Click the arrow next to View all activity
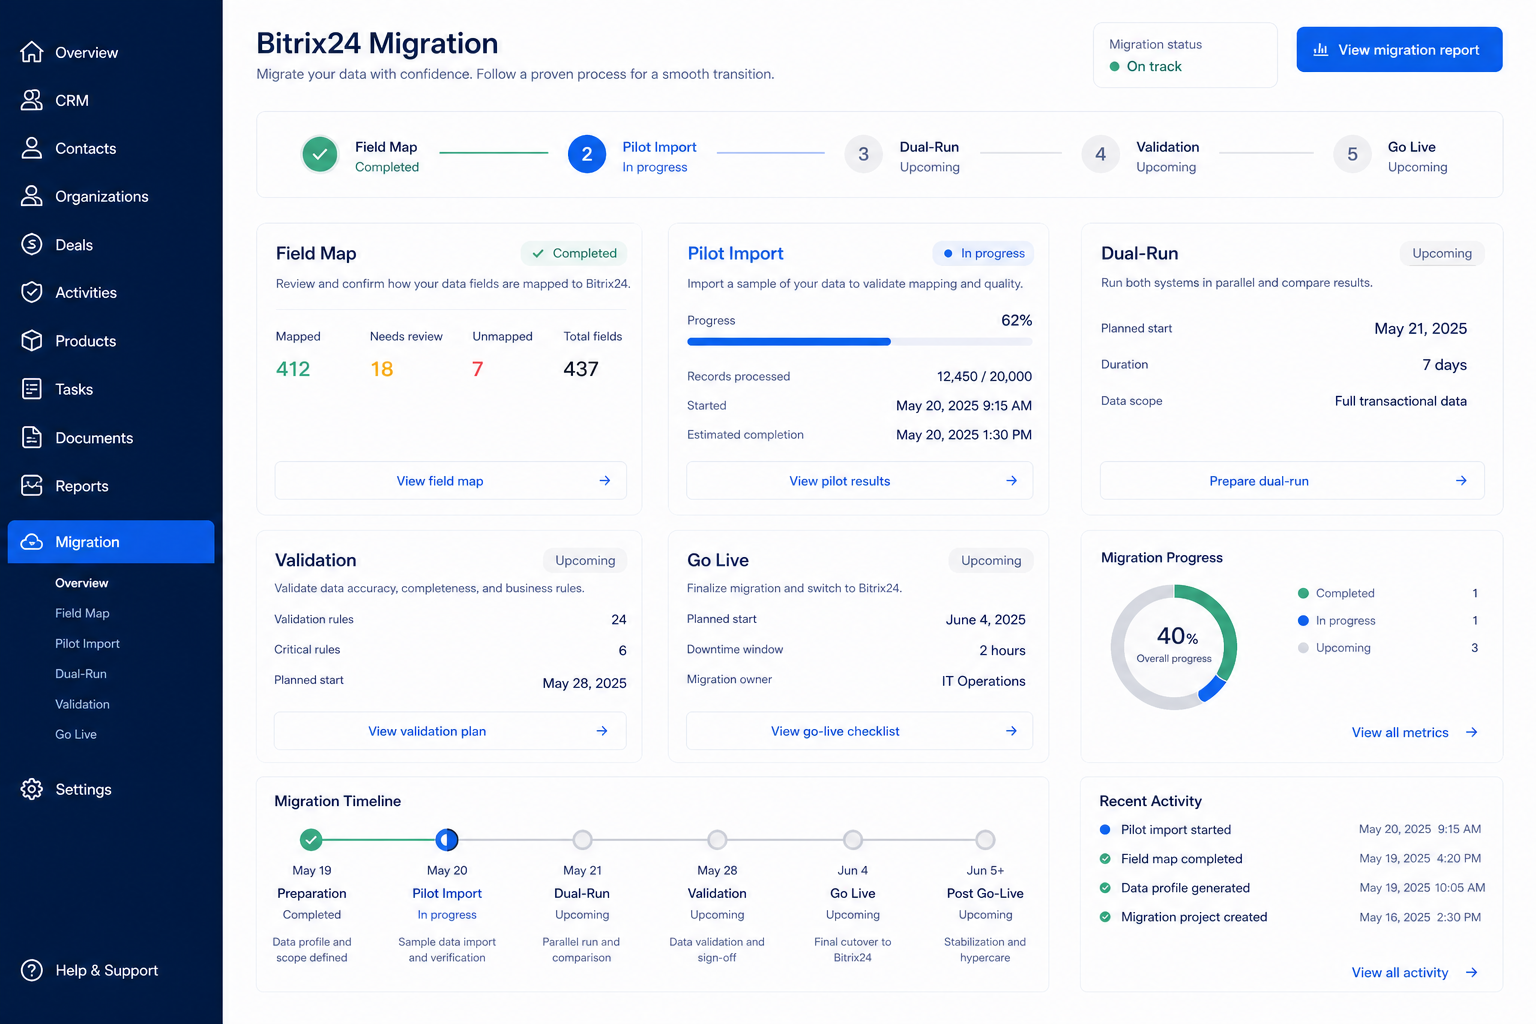The height and width of the screenshot is (1024, 1536). pyautogui.click(x=1472, y=972)
